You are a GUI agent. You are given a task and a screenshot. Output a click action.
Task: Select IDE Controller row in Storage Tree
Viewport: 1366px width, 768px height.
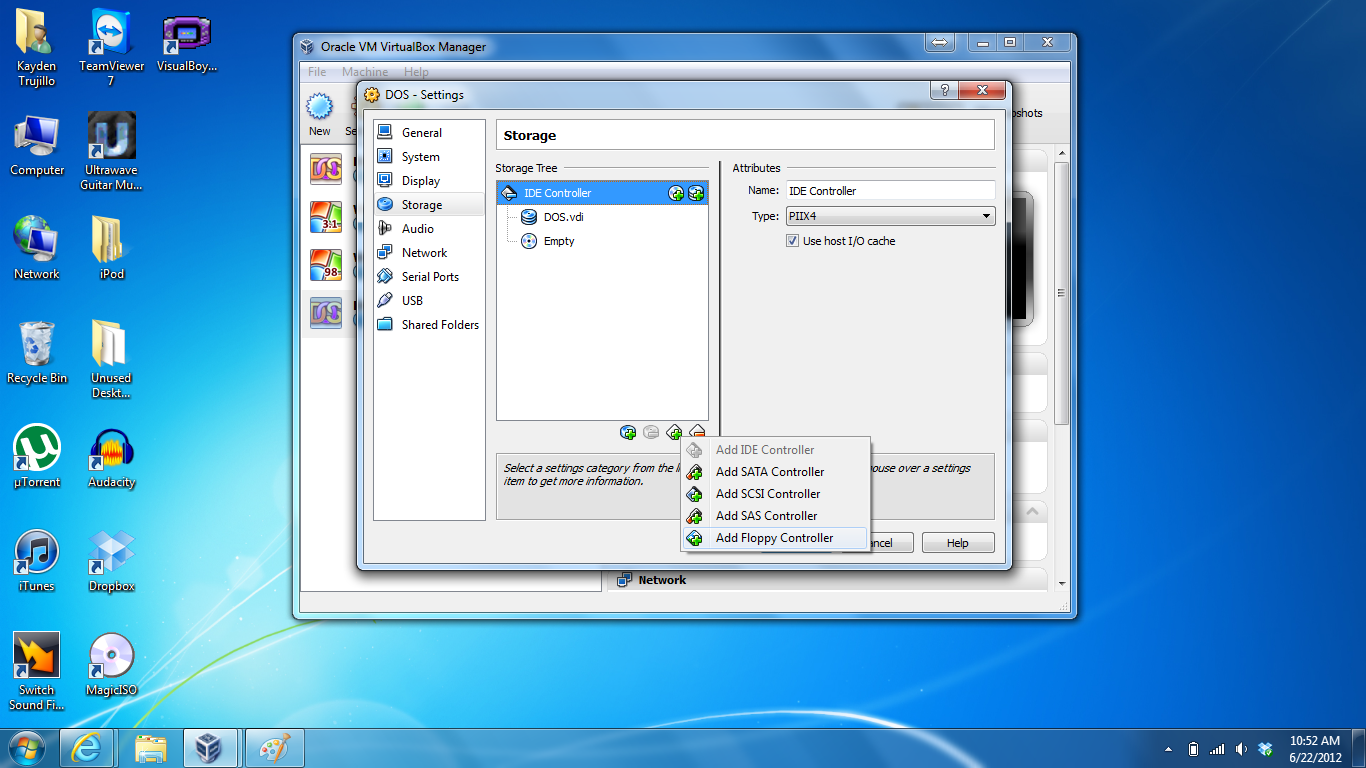pos(603,193)
